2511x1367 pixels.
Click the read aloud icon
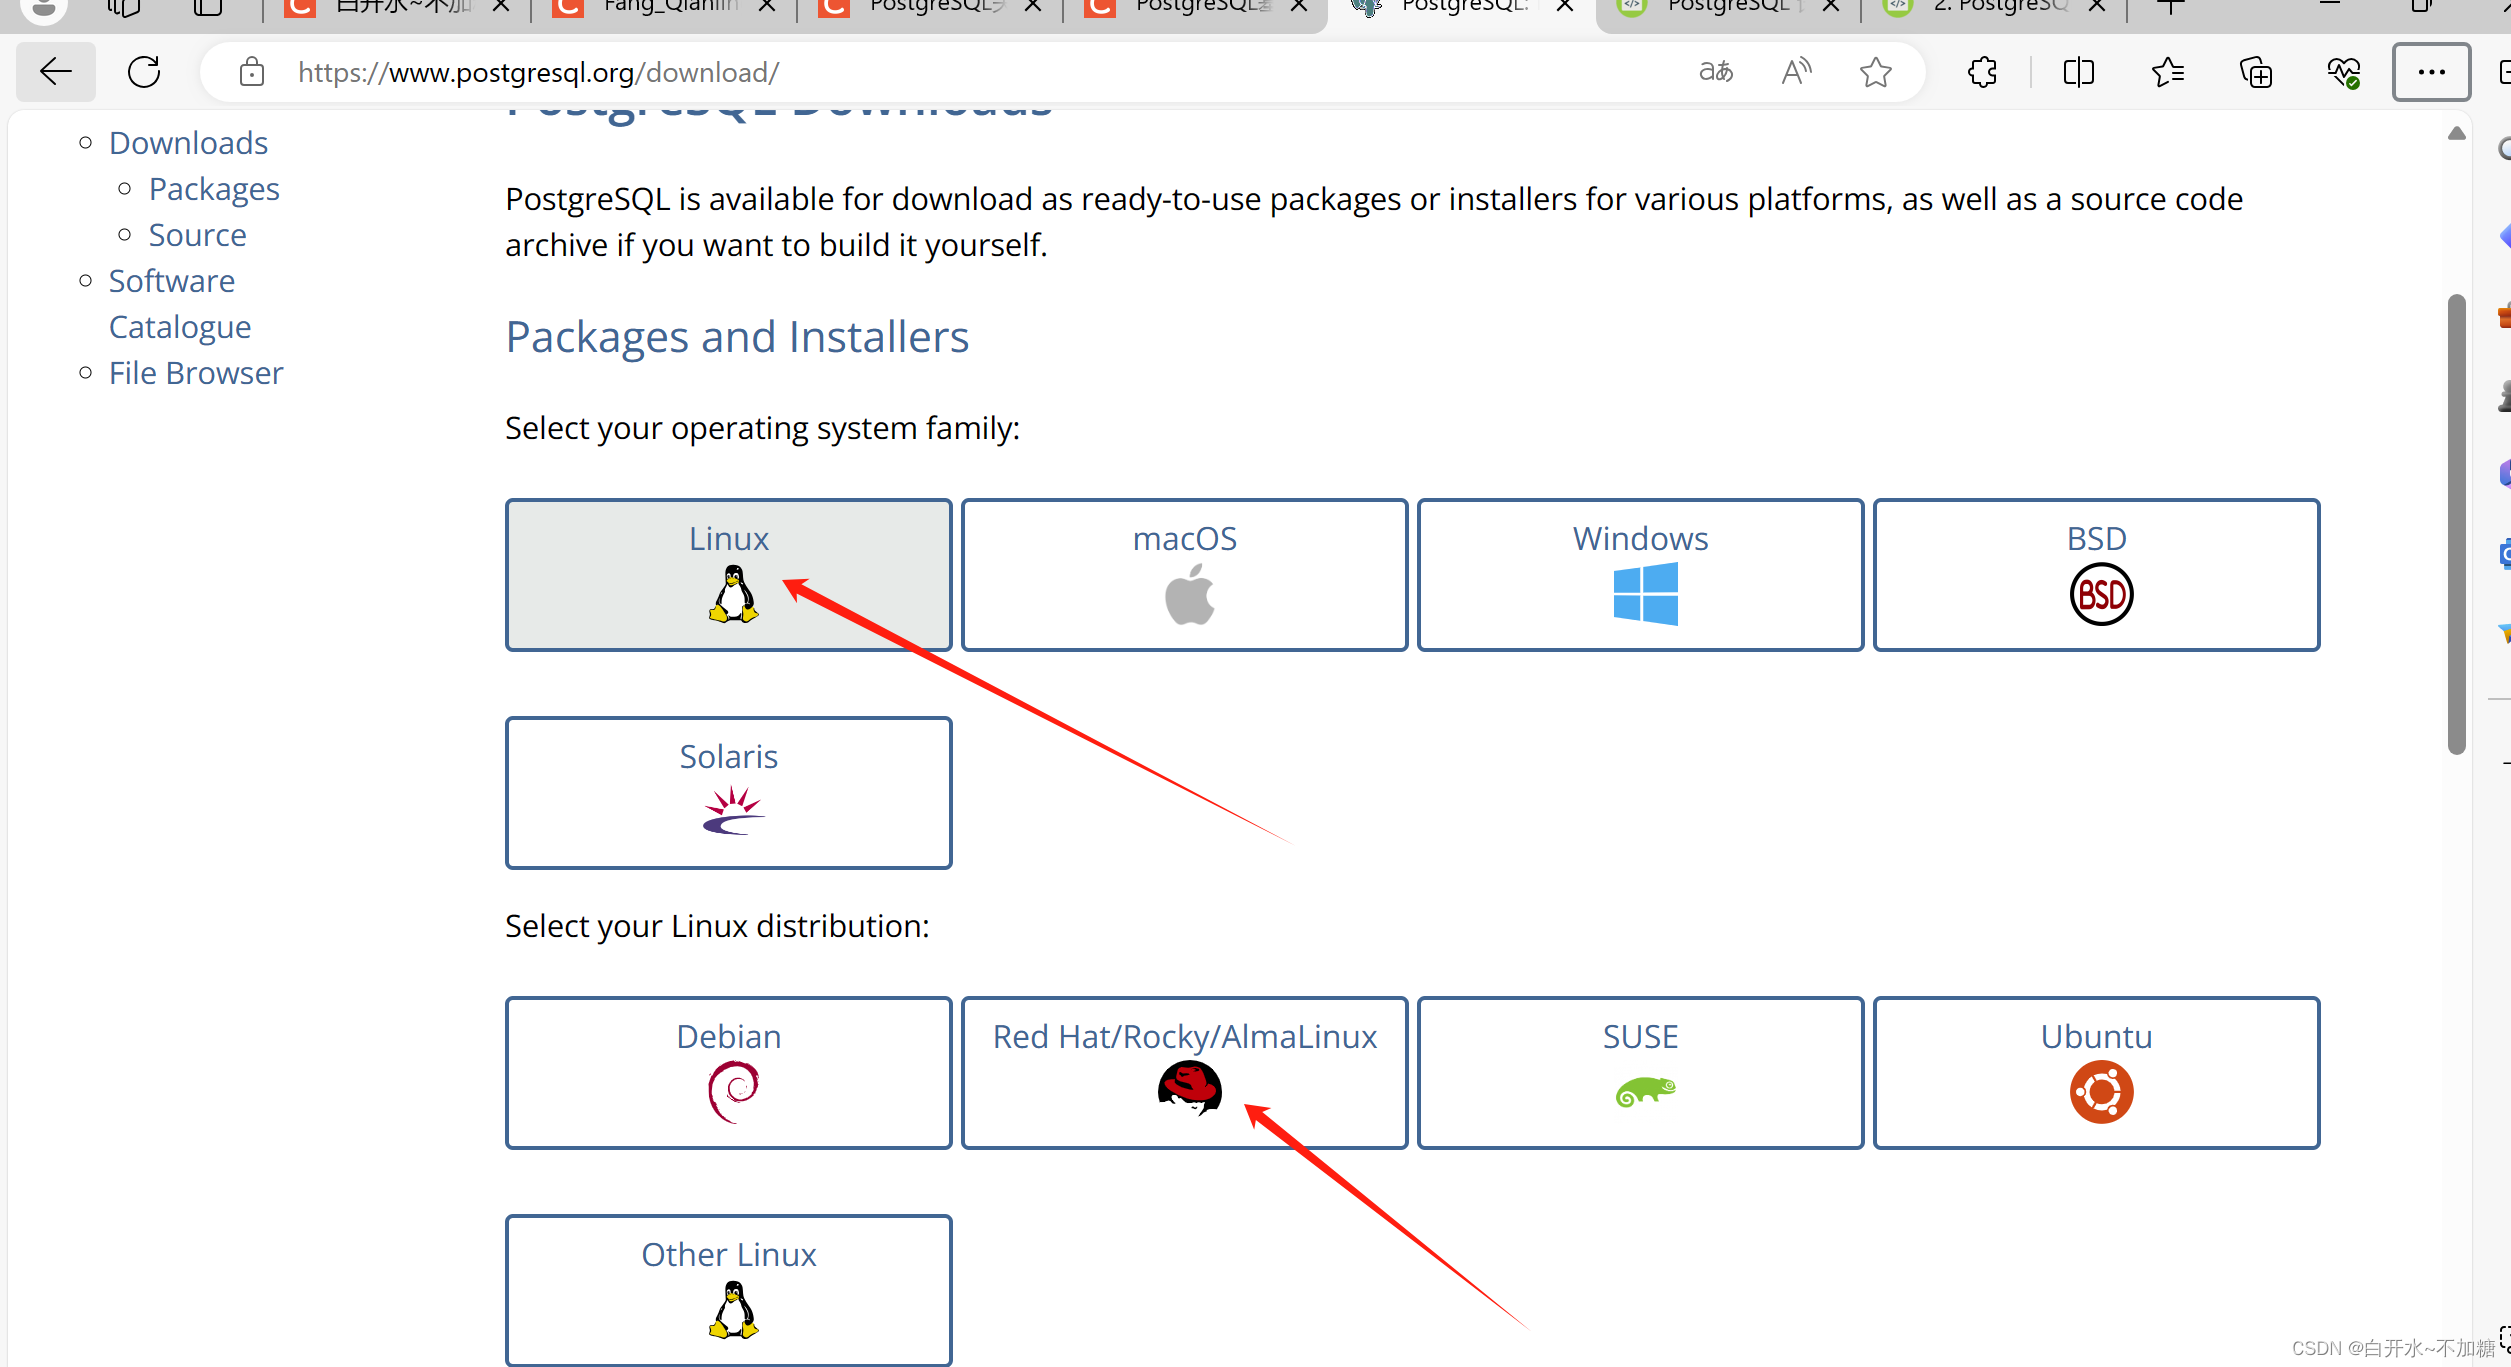pyautogui.click(x=1796, y=72)
